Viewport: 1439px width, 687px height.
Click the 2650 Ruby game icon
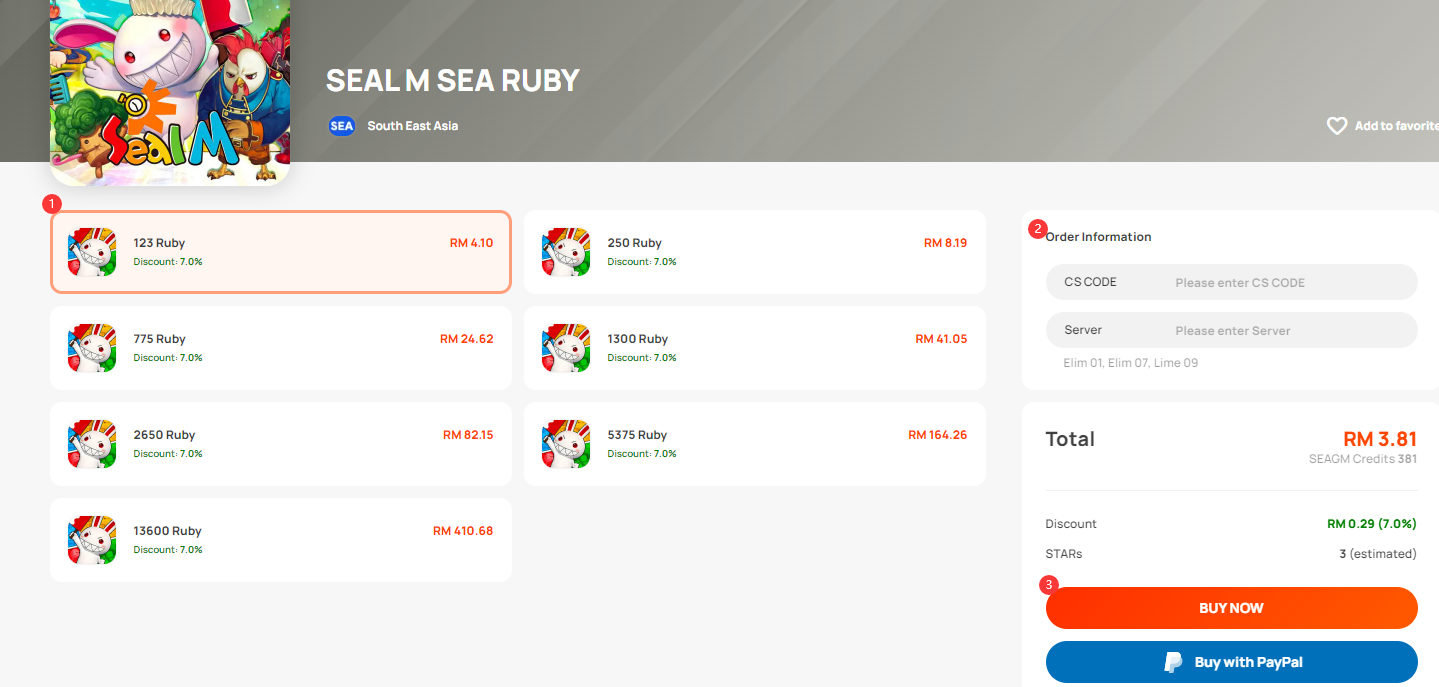[92, 444]
